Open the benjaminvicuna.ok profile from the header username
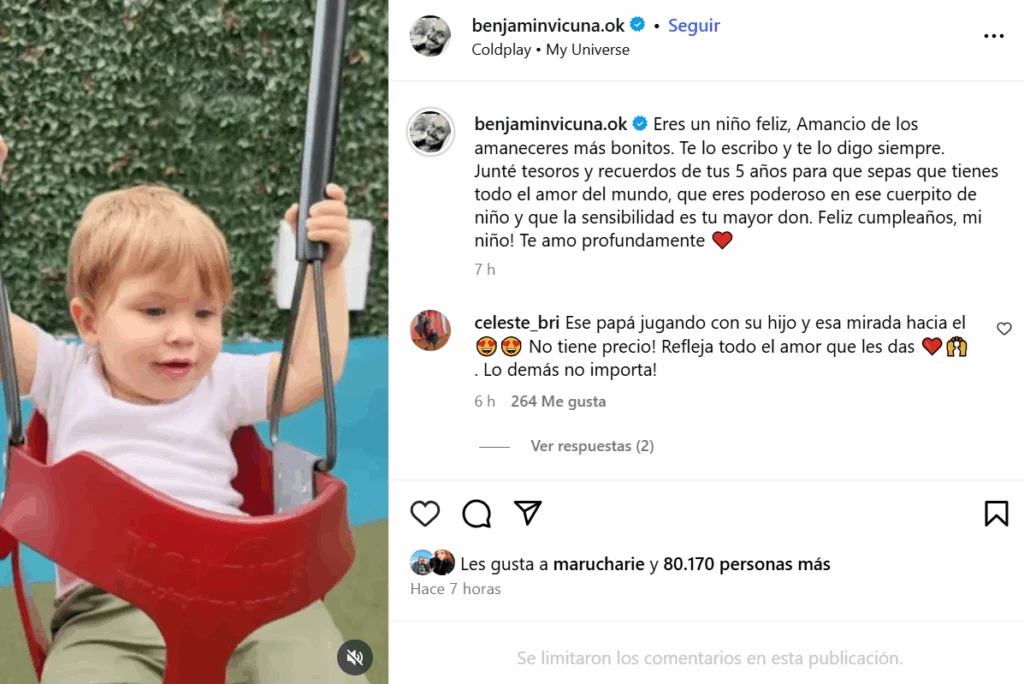The height and width of the screenshot is (684, 1024). [x=548, y=25]
